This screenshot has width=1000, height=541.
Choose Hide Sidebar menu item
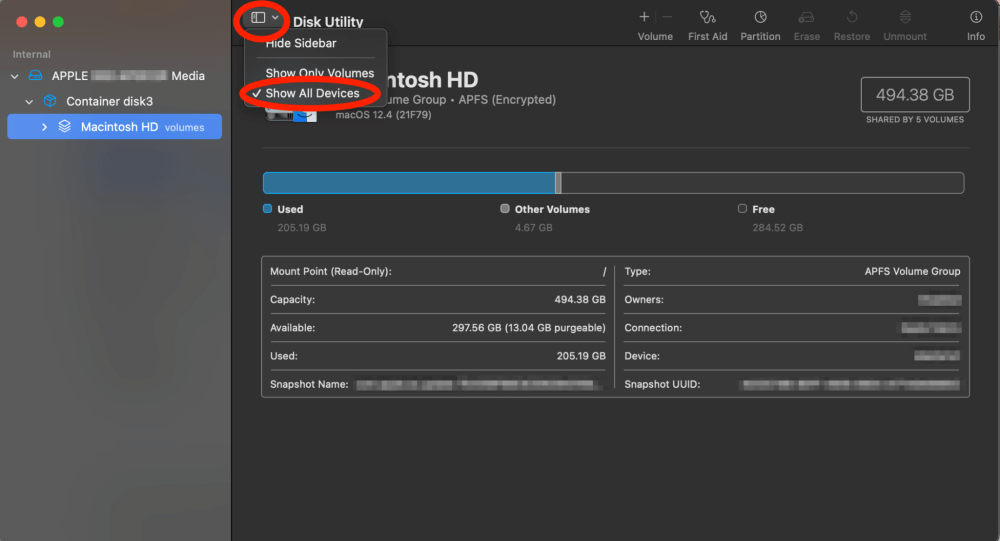[x=300, y=44]
